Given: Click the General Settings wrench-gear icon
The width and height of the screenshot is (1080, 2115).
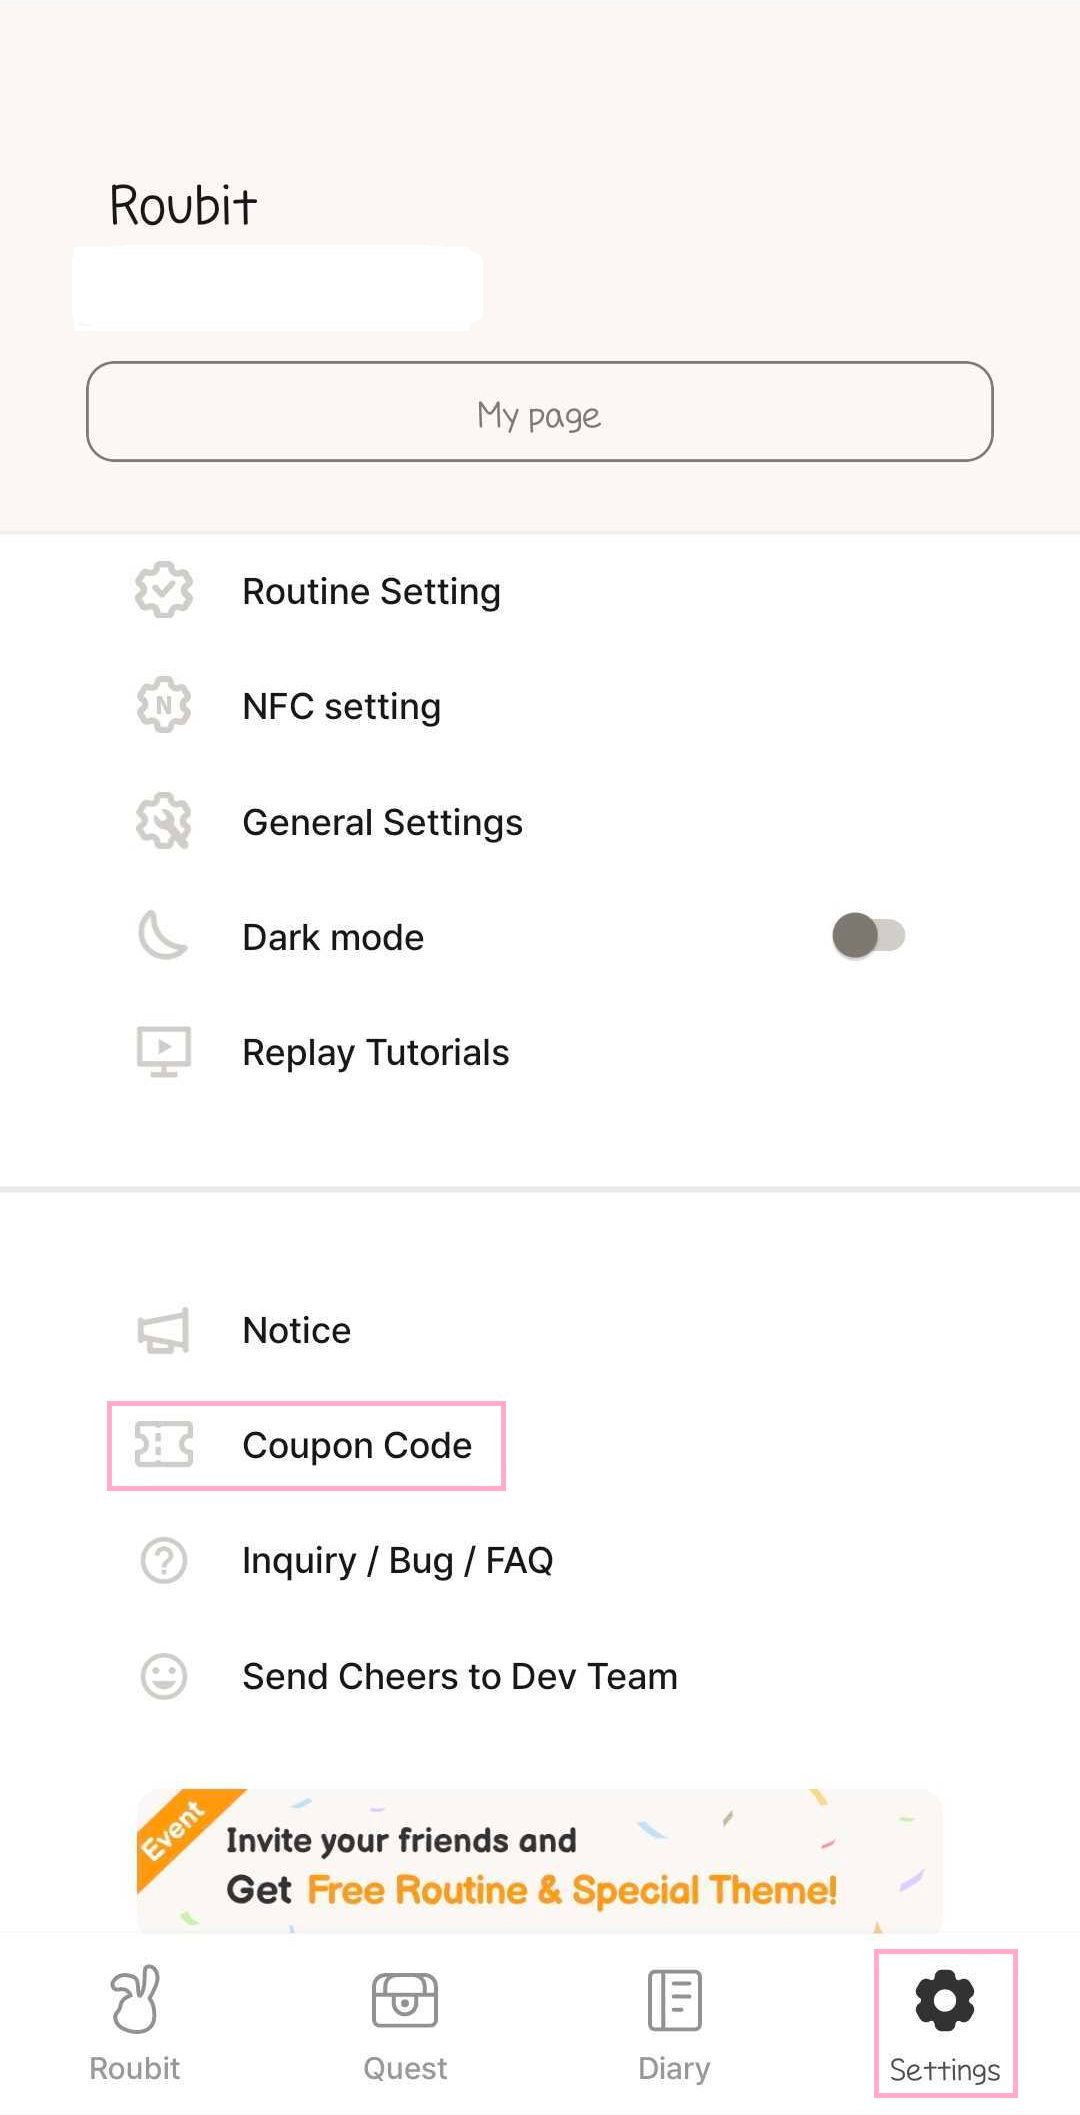Looking at the screenshot, I should pos(164,821).
